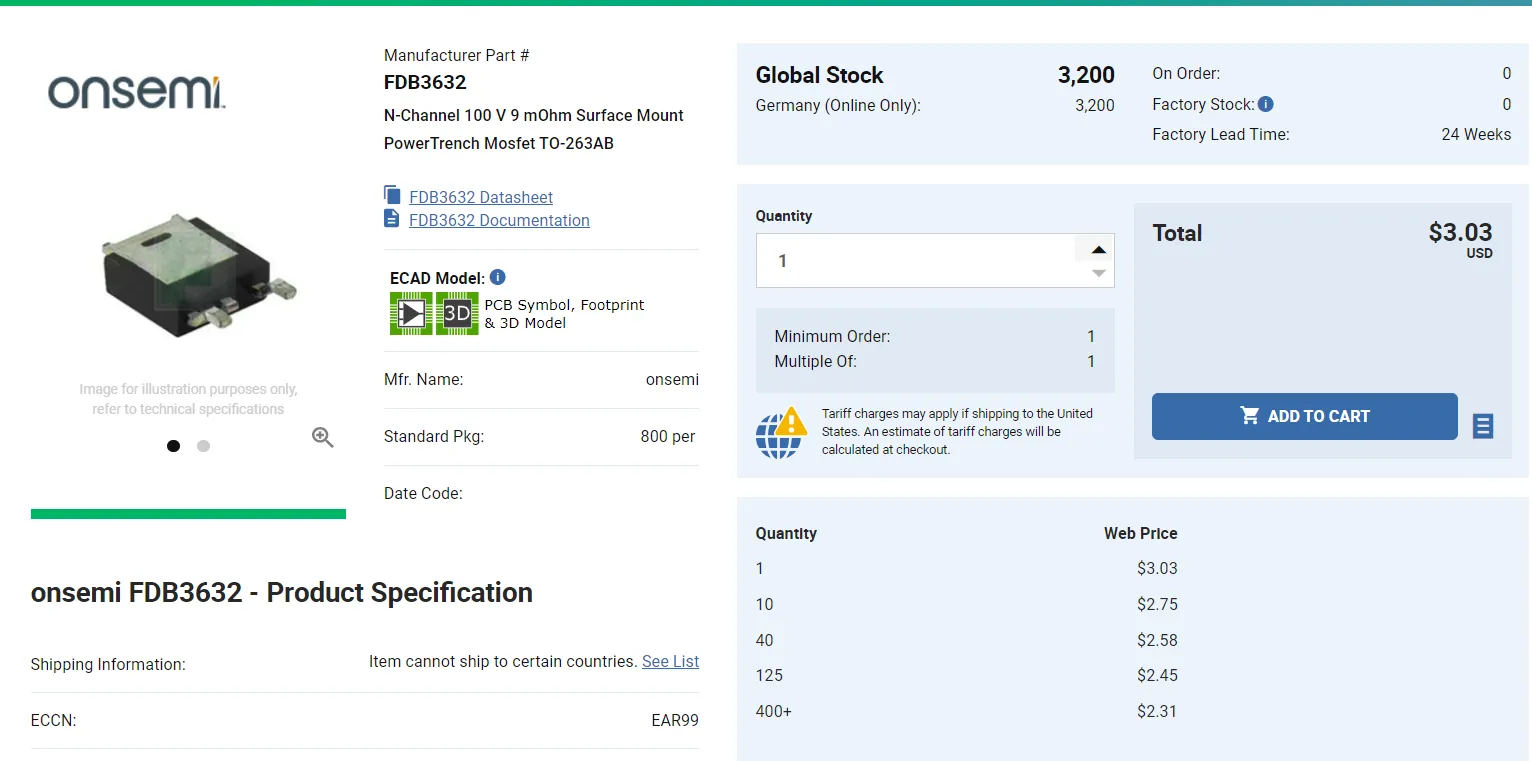Click the EAR99 ECCN value

675,720
